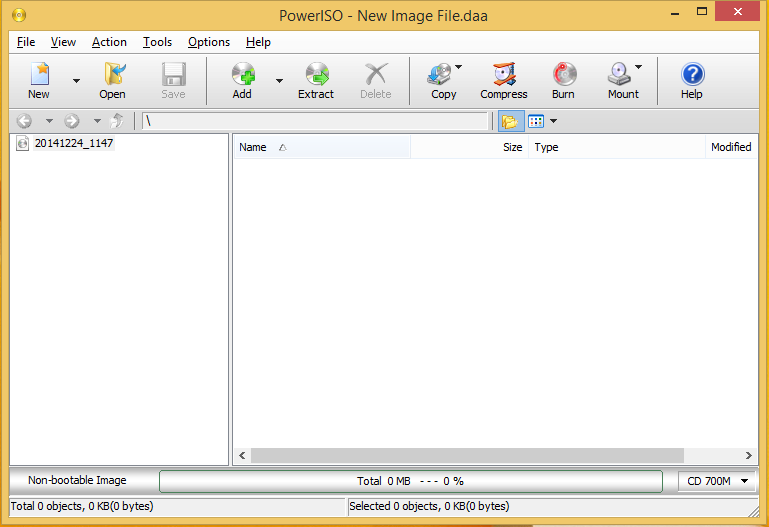Click the disc icon beside 20141224_1147
The image size is (769, 527).
(23, 143)
